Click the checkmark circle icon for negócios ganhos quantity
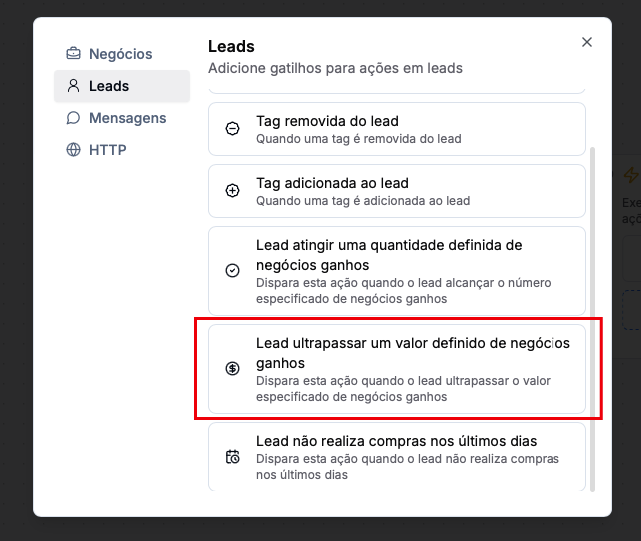641x541 pixels. click(232, 271)
